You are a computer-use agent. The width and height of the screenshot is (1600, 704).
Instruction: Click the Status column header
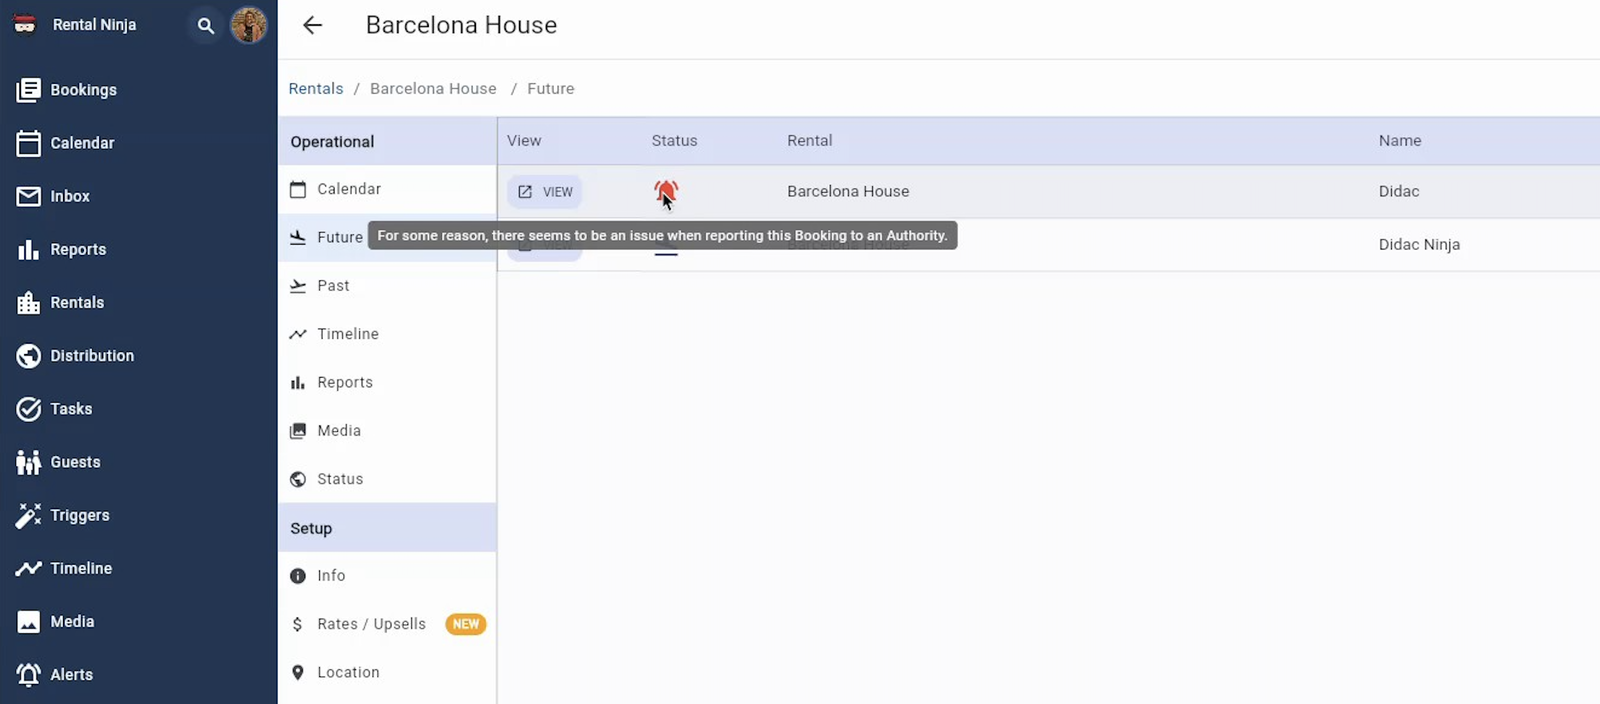[675, 141]
